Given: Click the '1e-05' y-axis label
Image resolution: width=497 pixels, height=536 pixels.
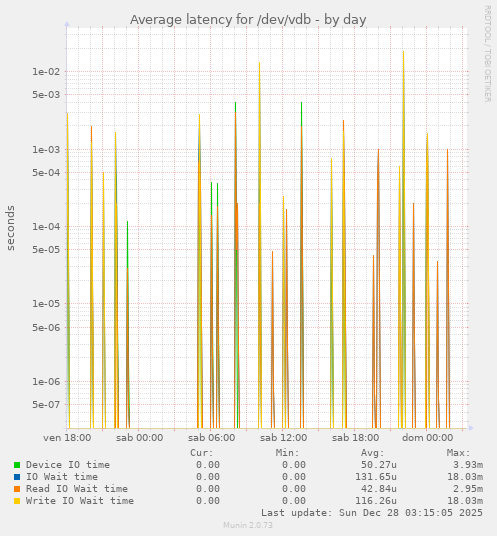Looking at the screenshot, I should click(46, 304).
